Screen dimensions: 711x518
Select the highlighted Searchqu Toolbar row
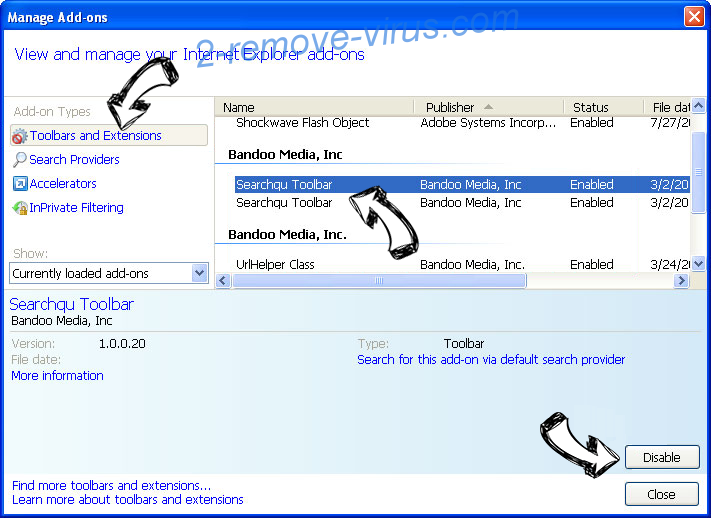pyautogui.click(x=284, y=185)
